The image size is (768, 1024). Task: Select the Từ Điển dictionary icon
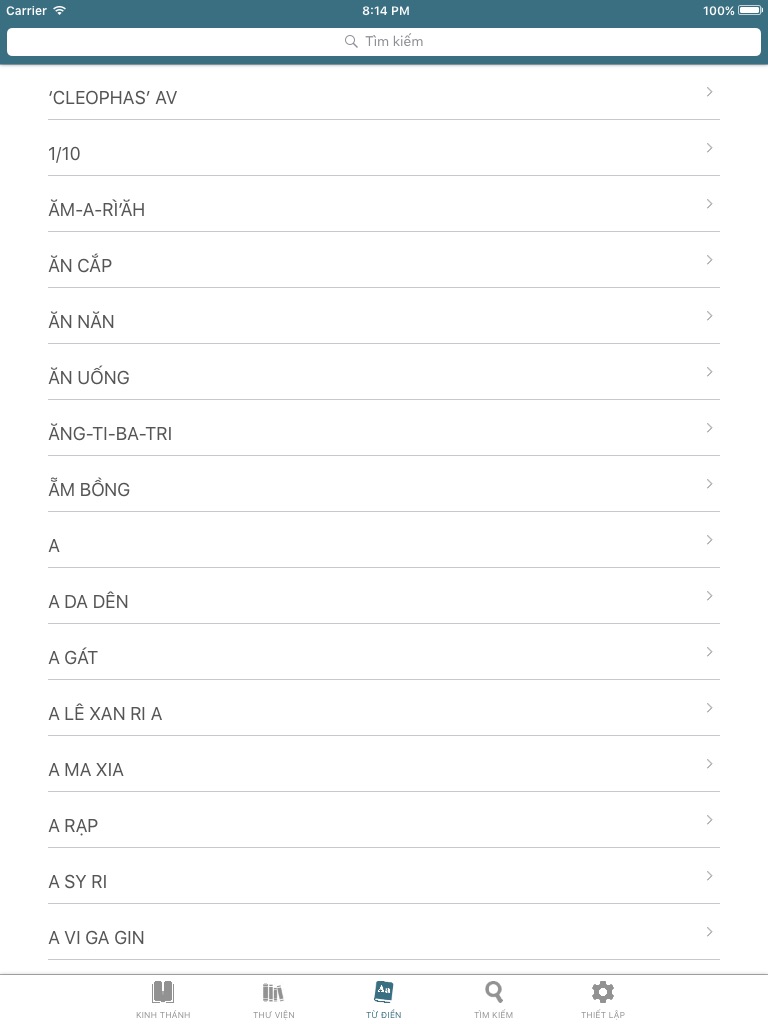point(383,991)
